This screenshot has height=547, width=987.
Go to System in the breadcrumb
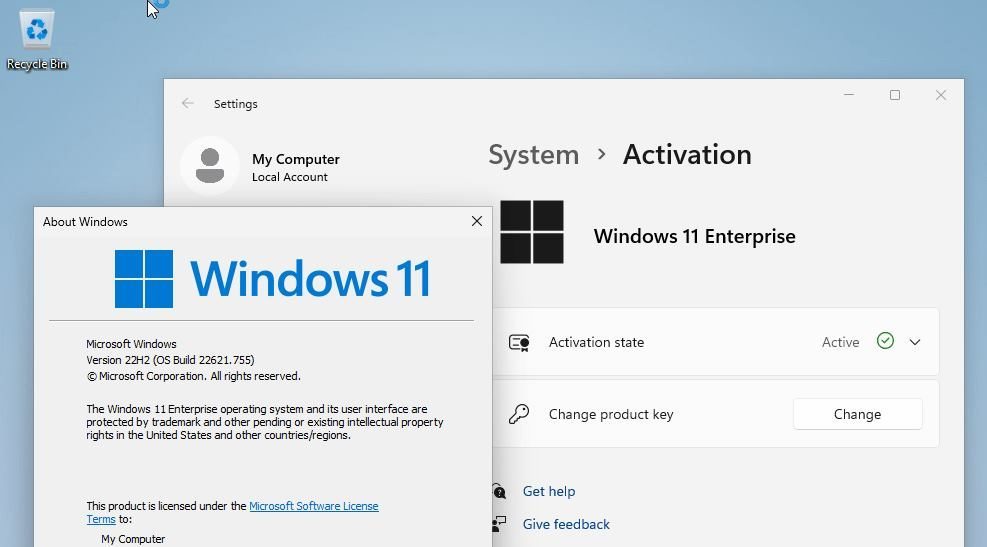click(x=534, y=155)
